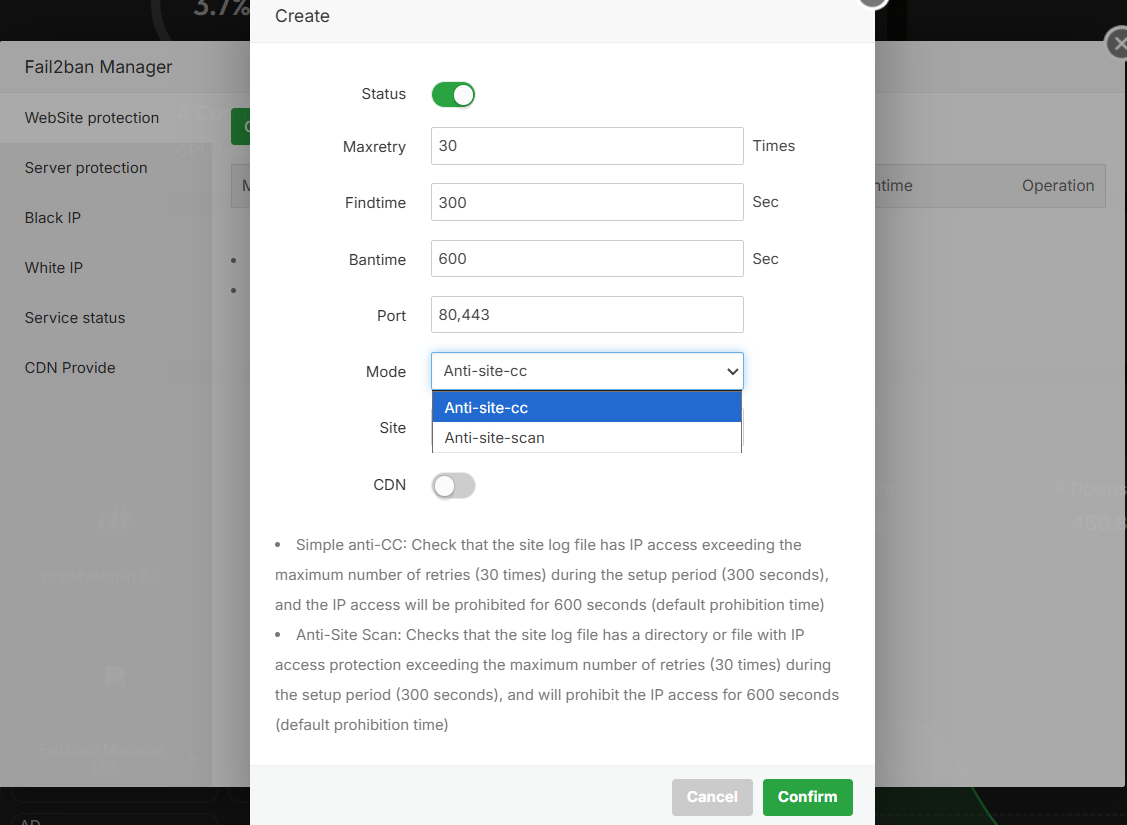Close the Fail2ban Manager window
Viewport: 1127px width, 825px height.
point(1119,45)
